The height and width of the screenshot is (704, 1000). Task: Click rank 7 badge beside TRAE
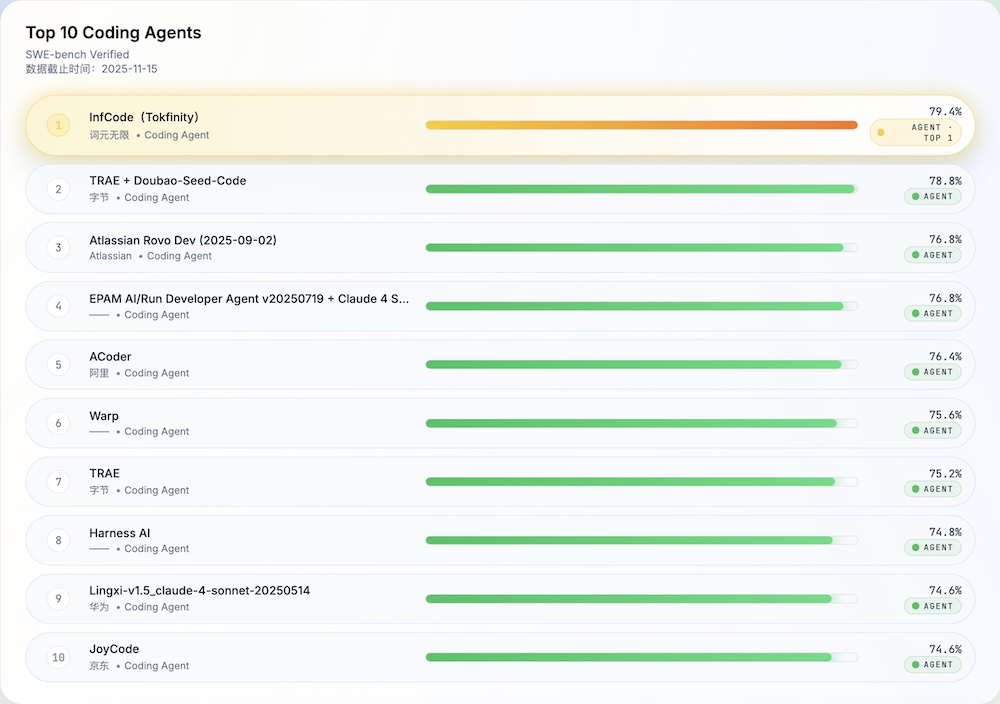[58, 481]
